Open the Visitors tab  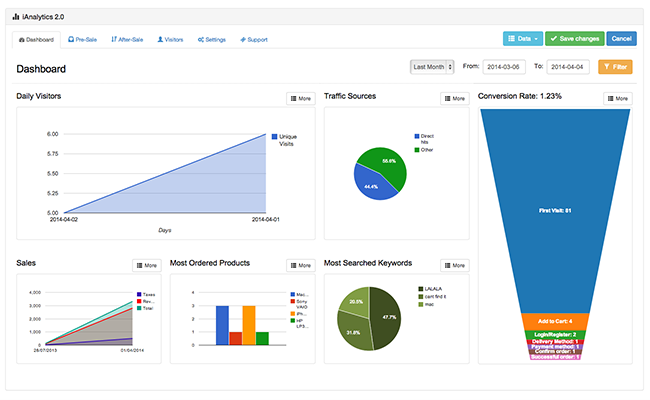tap(170, 40)
